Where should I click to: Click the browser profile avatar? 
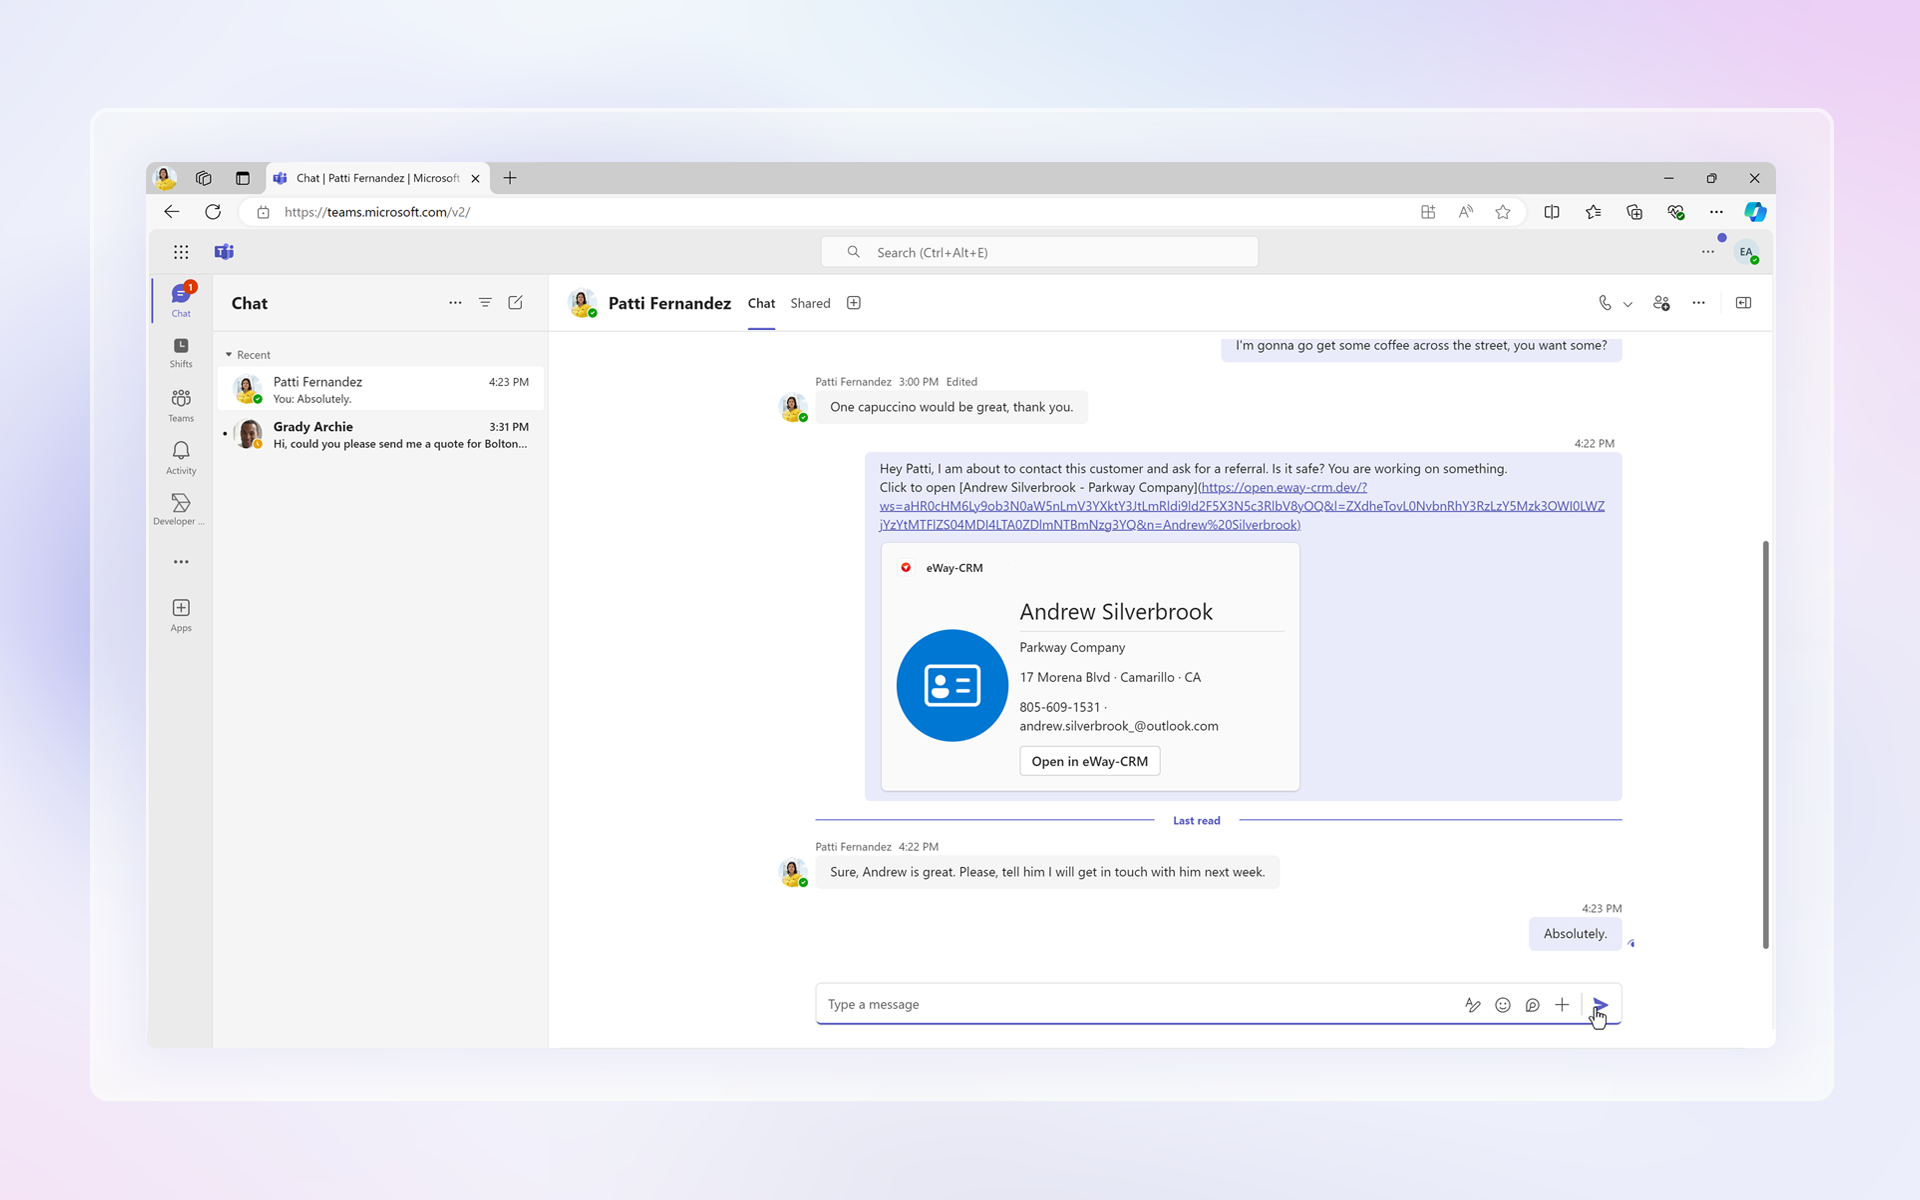165,178
